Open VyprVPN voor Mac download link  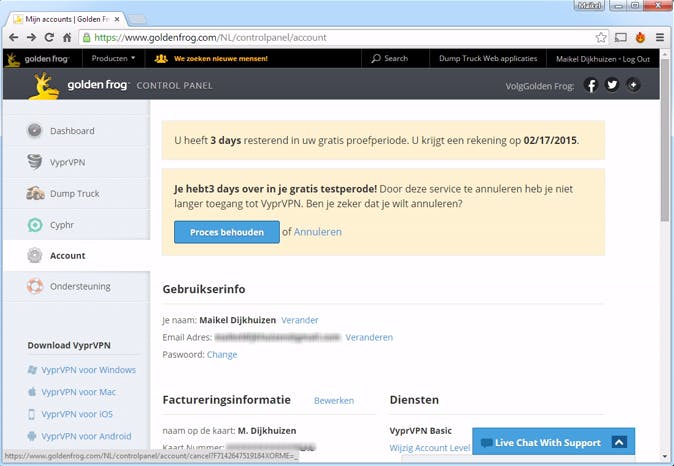[79, 392]
